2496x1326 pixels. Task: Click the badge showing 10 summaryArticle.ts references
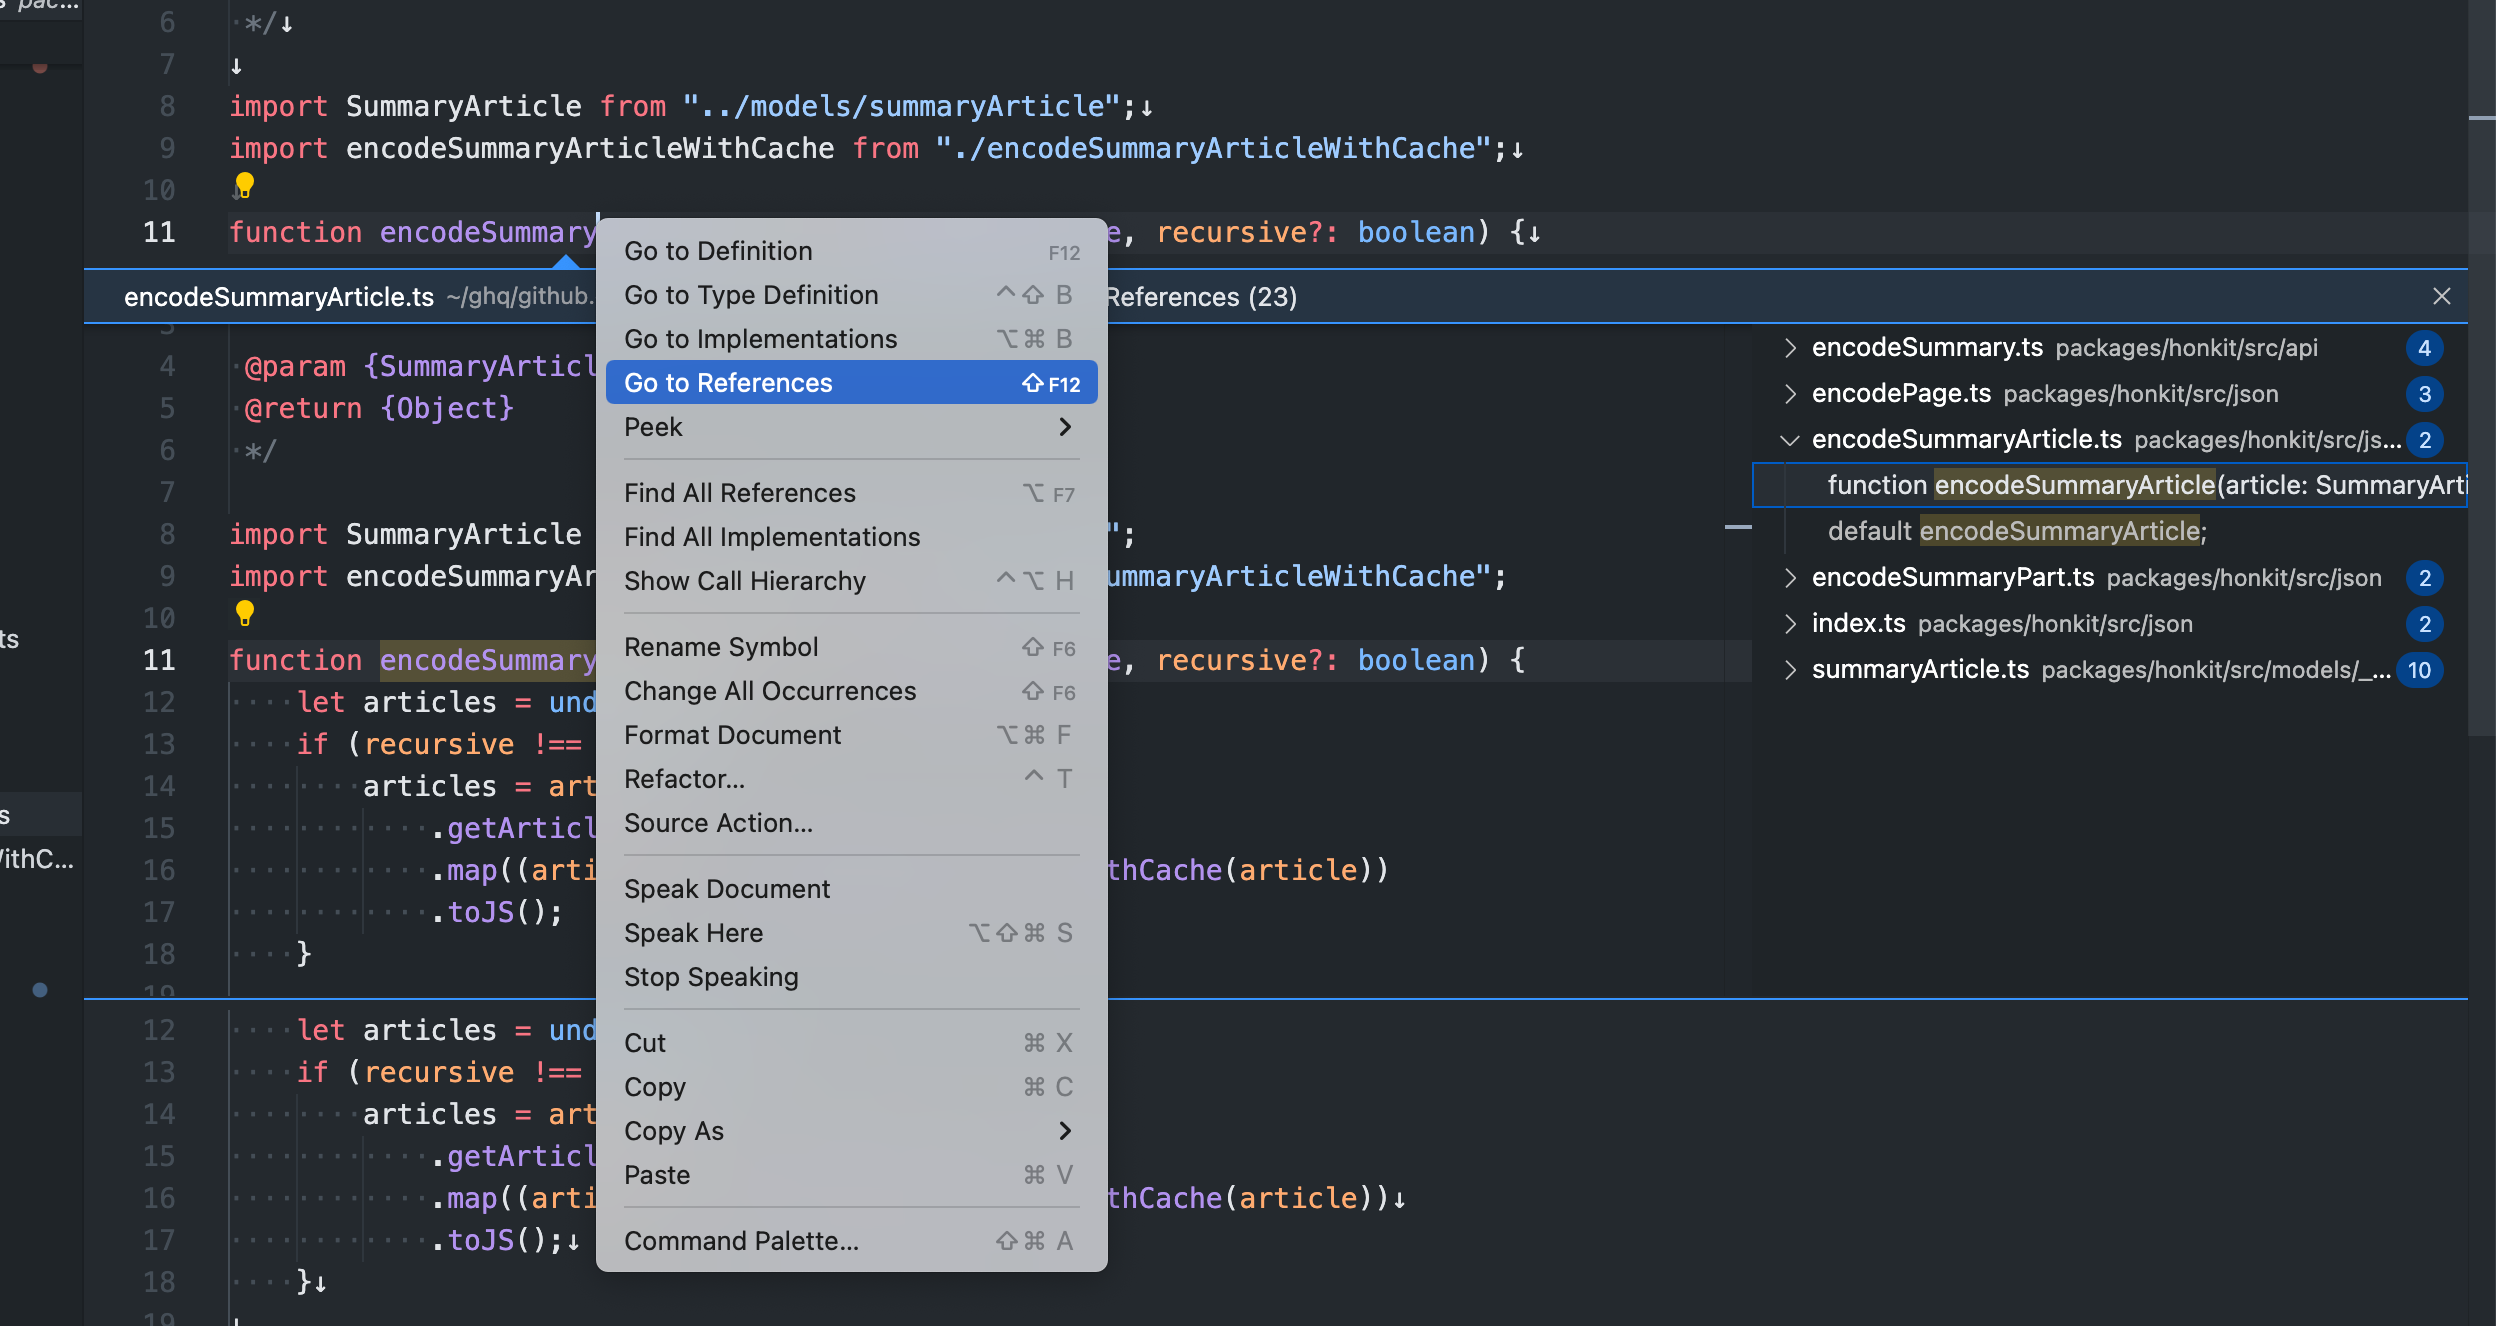click(x=2419, y=670)
